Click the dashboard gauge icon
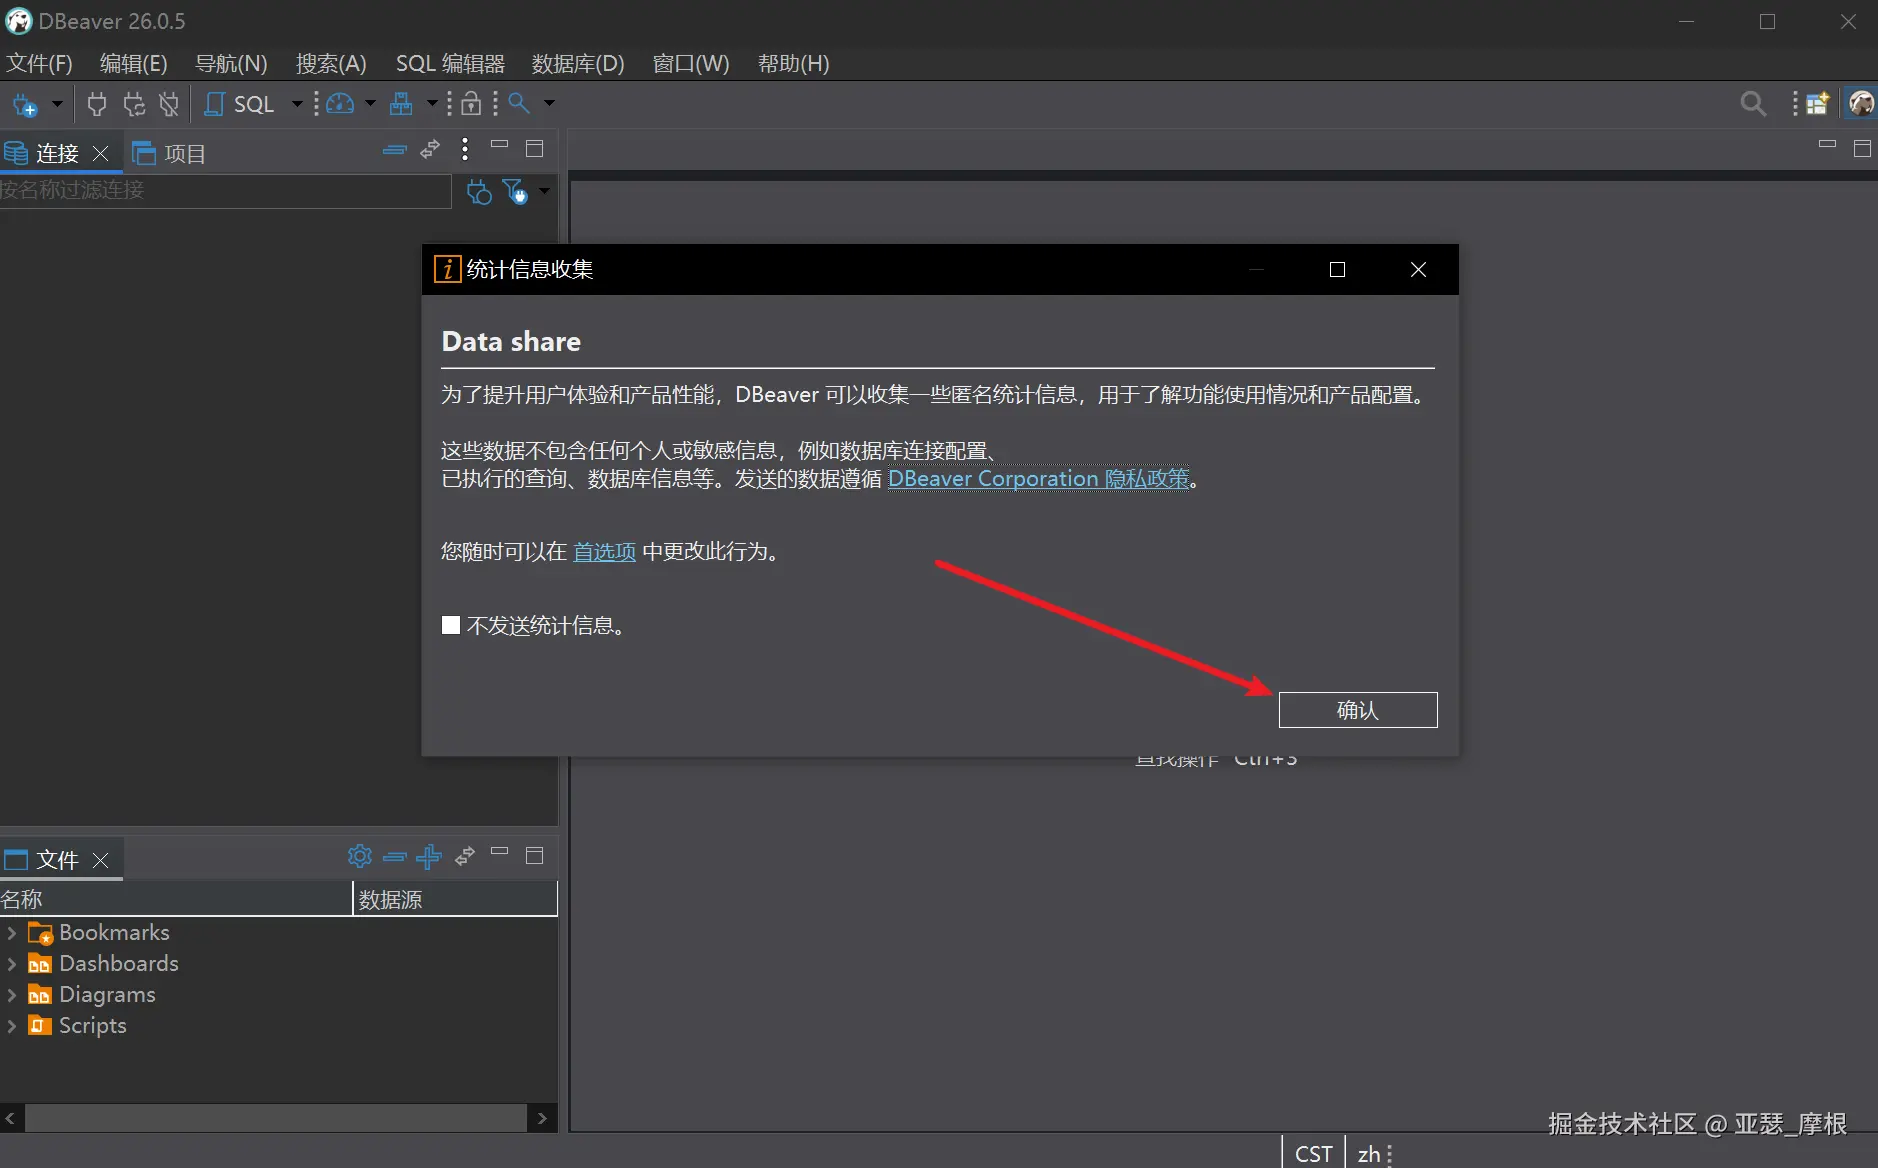Viewport: 1878px width, 1168px height. point(340,104)
